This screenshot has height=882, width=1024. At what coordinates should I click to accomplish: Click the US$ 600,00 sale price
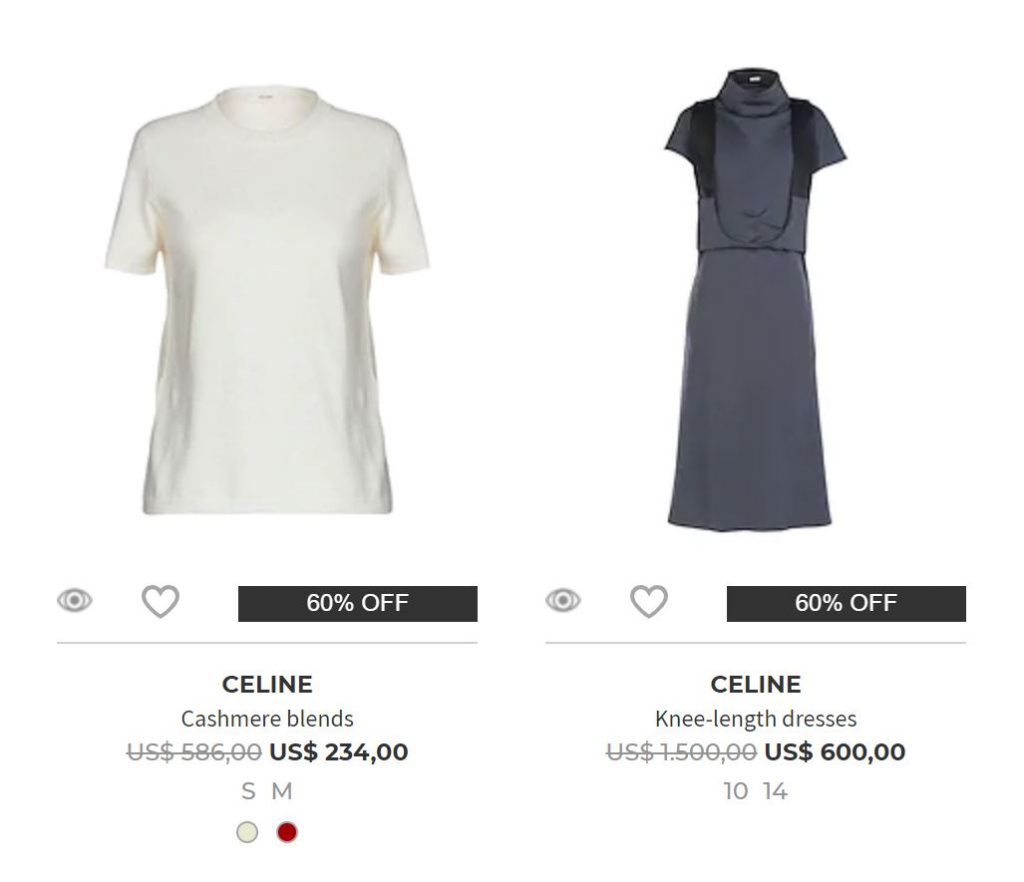[834, 752]
